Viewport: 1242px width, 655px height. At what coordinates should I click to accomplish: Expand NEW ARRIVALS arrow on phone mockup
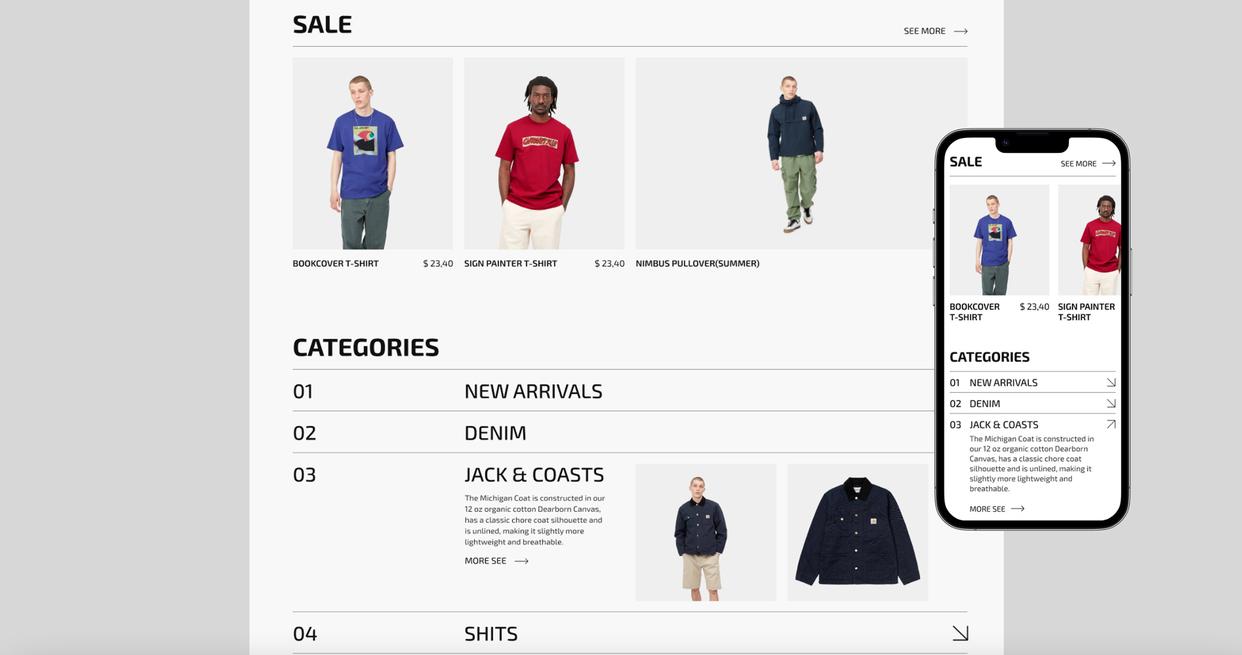point(1111,383)
